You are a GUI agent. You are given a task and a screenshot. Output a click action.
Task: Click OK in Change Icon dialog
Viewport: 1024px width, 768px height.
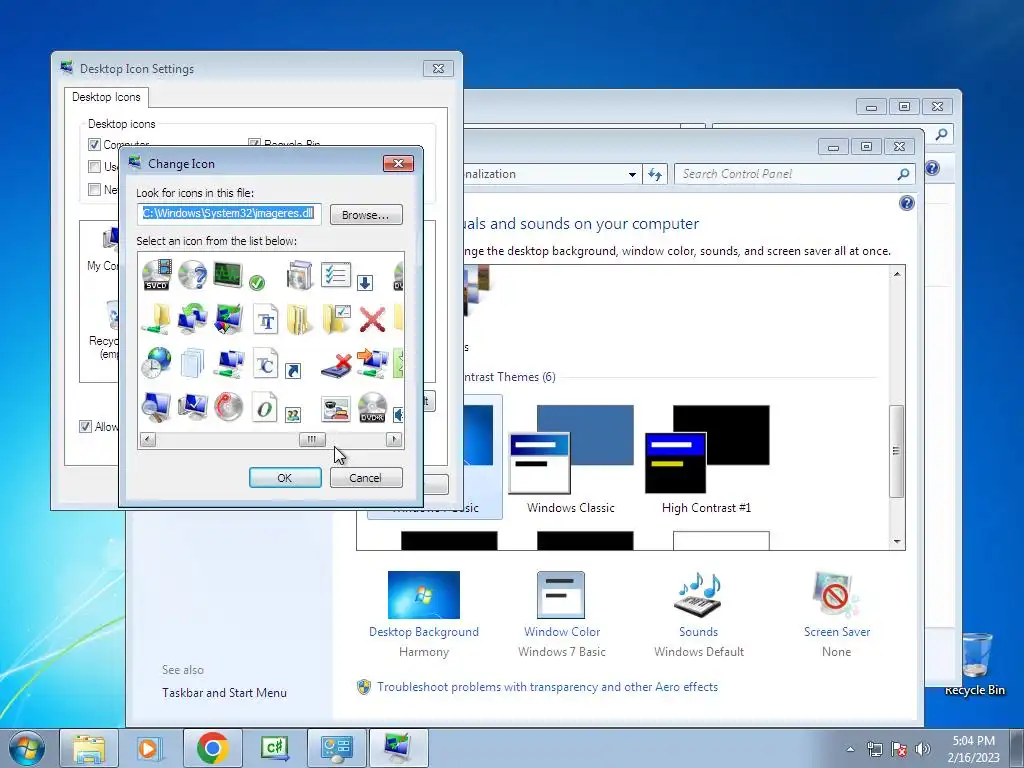(285, 478)
